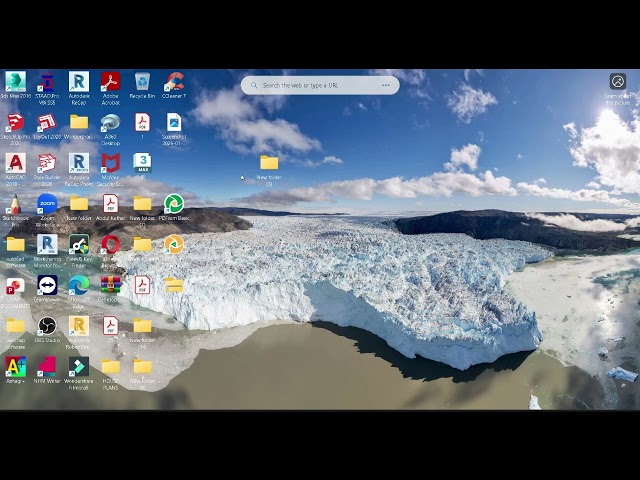Select the Azhagi+ shortcut icon
This screenshot has height=480, width=640.
coord(16,367)
